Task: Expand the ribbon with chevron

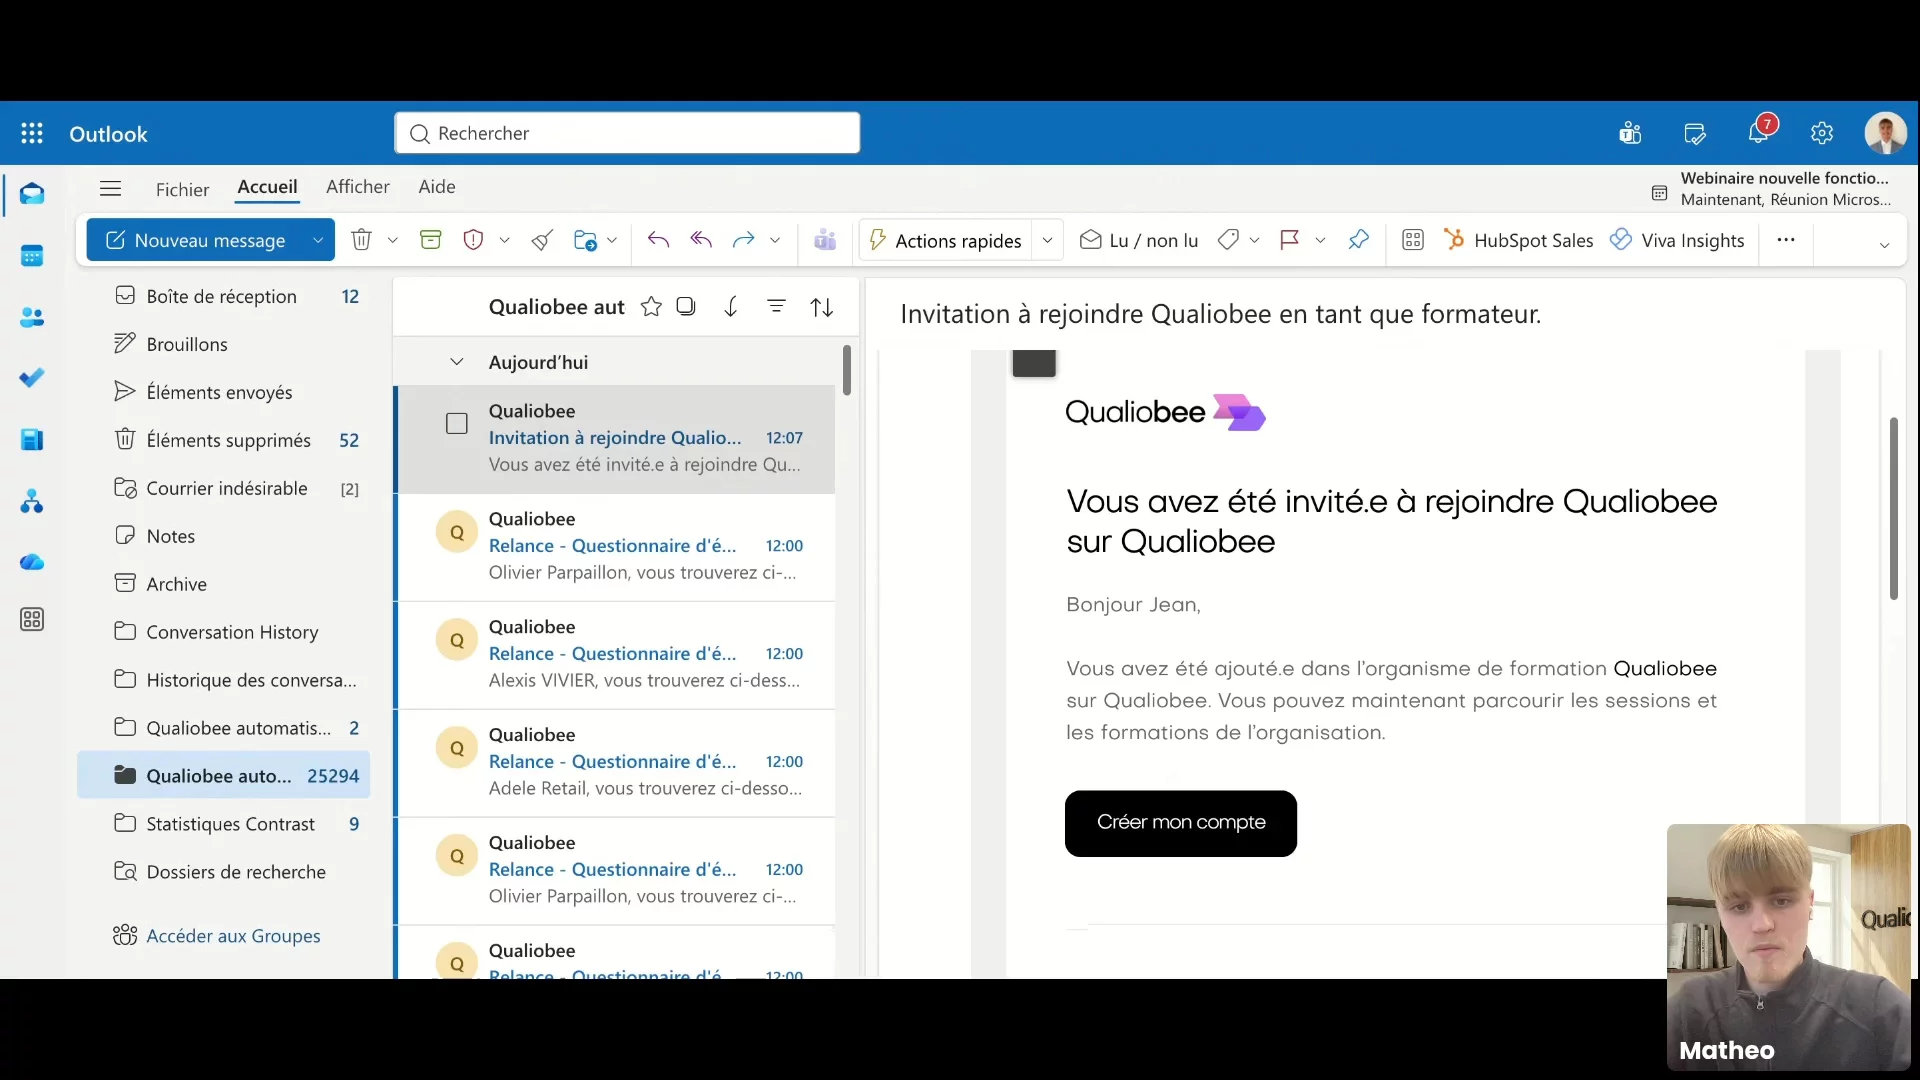Action: point(1884,245)
